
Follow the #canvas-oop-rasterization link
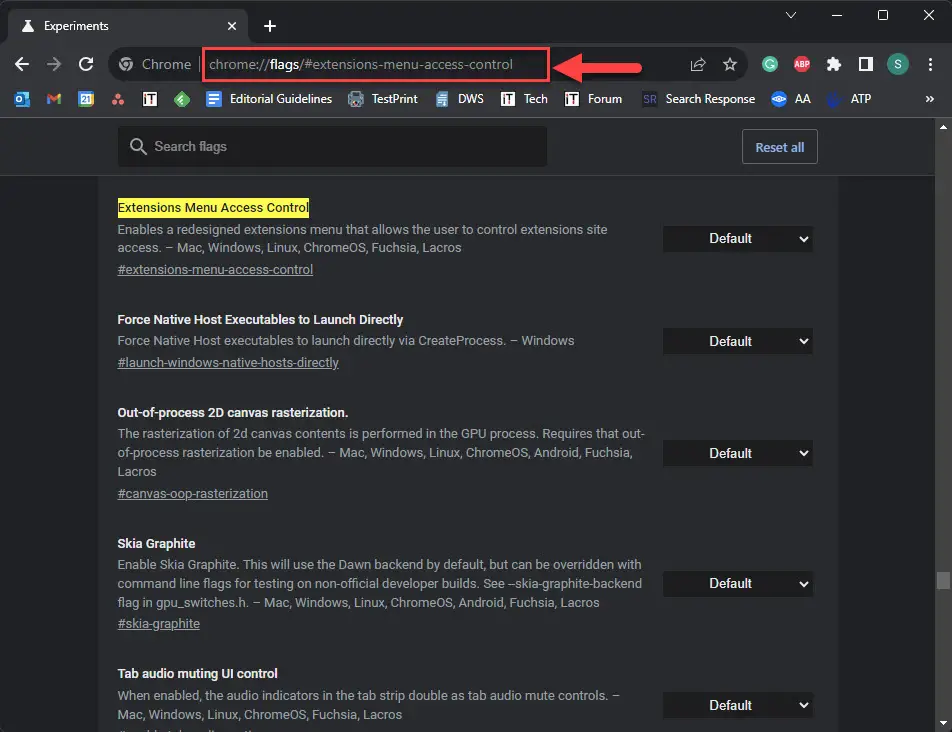(x=192, y=493)
